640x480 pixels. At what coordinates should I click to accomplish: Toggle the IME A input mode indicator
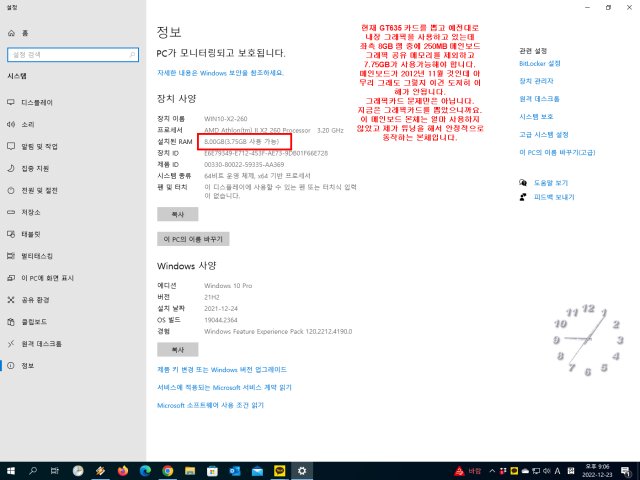(557, 471)
